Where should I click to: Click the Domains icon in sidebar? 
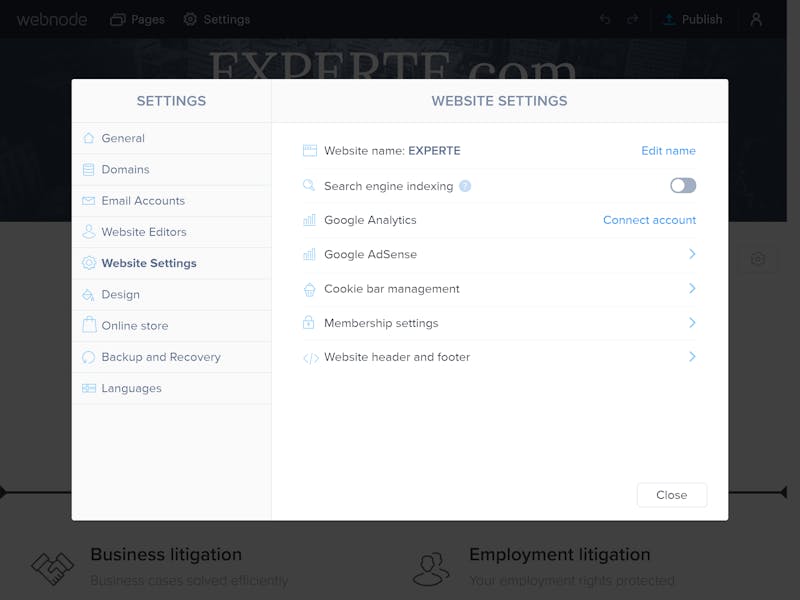pyautogui.click(x=89, y=169)
